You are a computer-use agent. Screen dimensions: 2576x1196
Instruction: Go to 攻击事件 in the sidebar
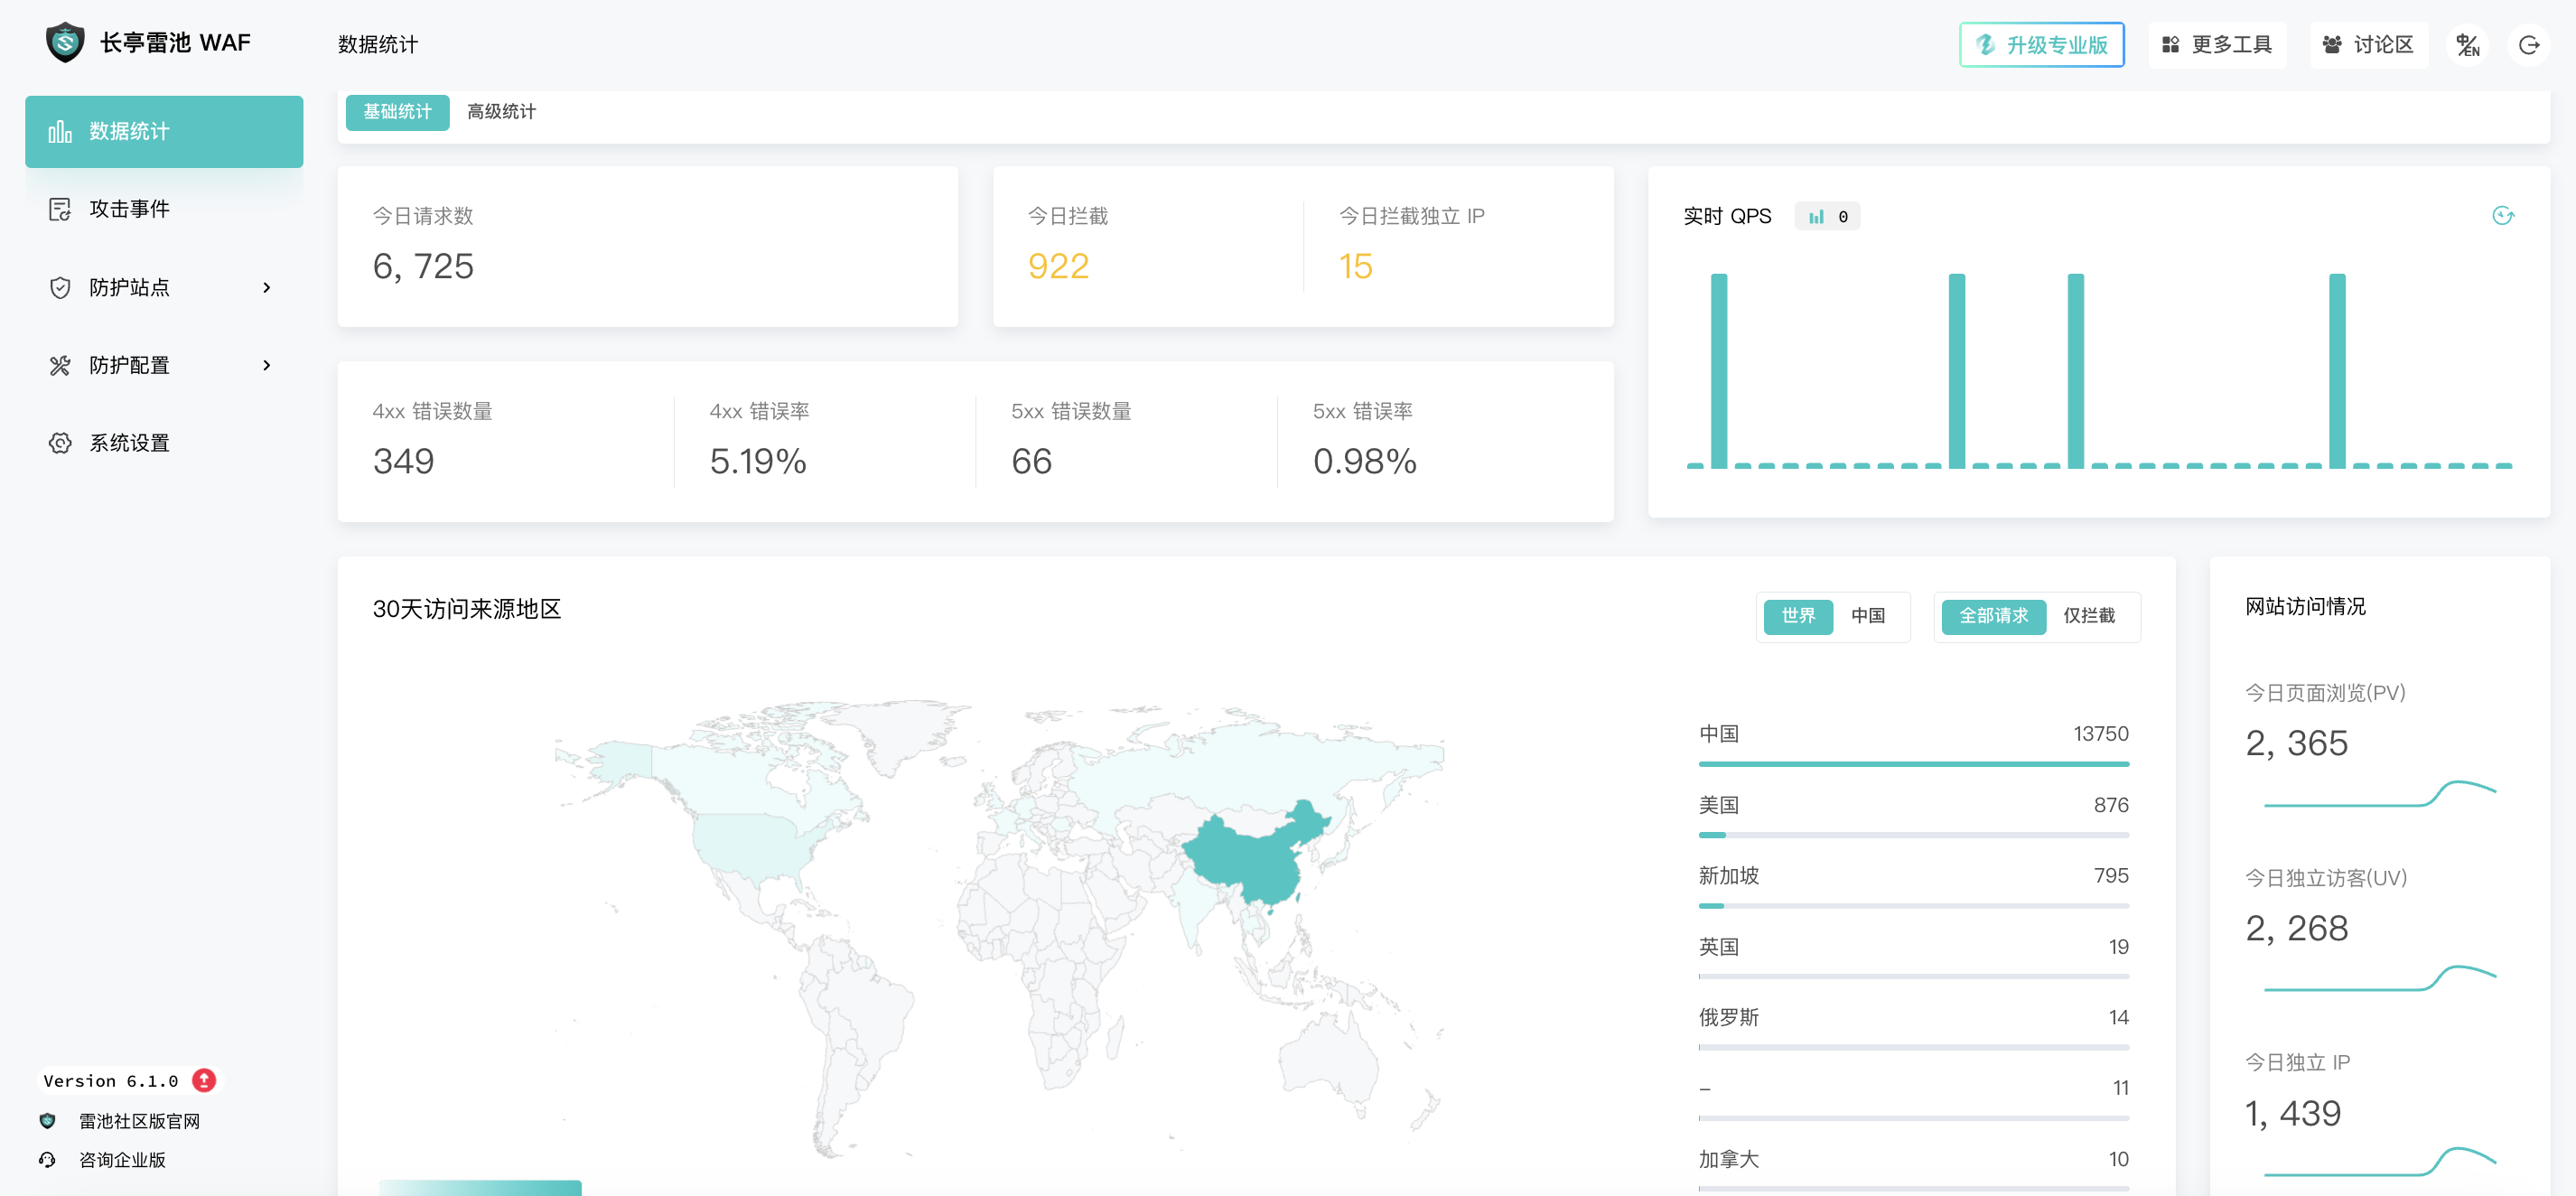(164, 209)
